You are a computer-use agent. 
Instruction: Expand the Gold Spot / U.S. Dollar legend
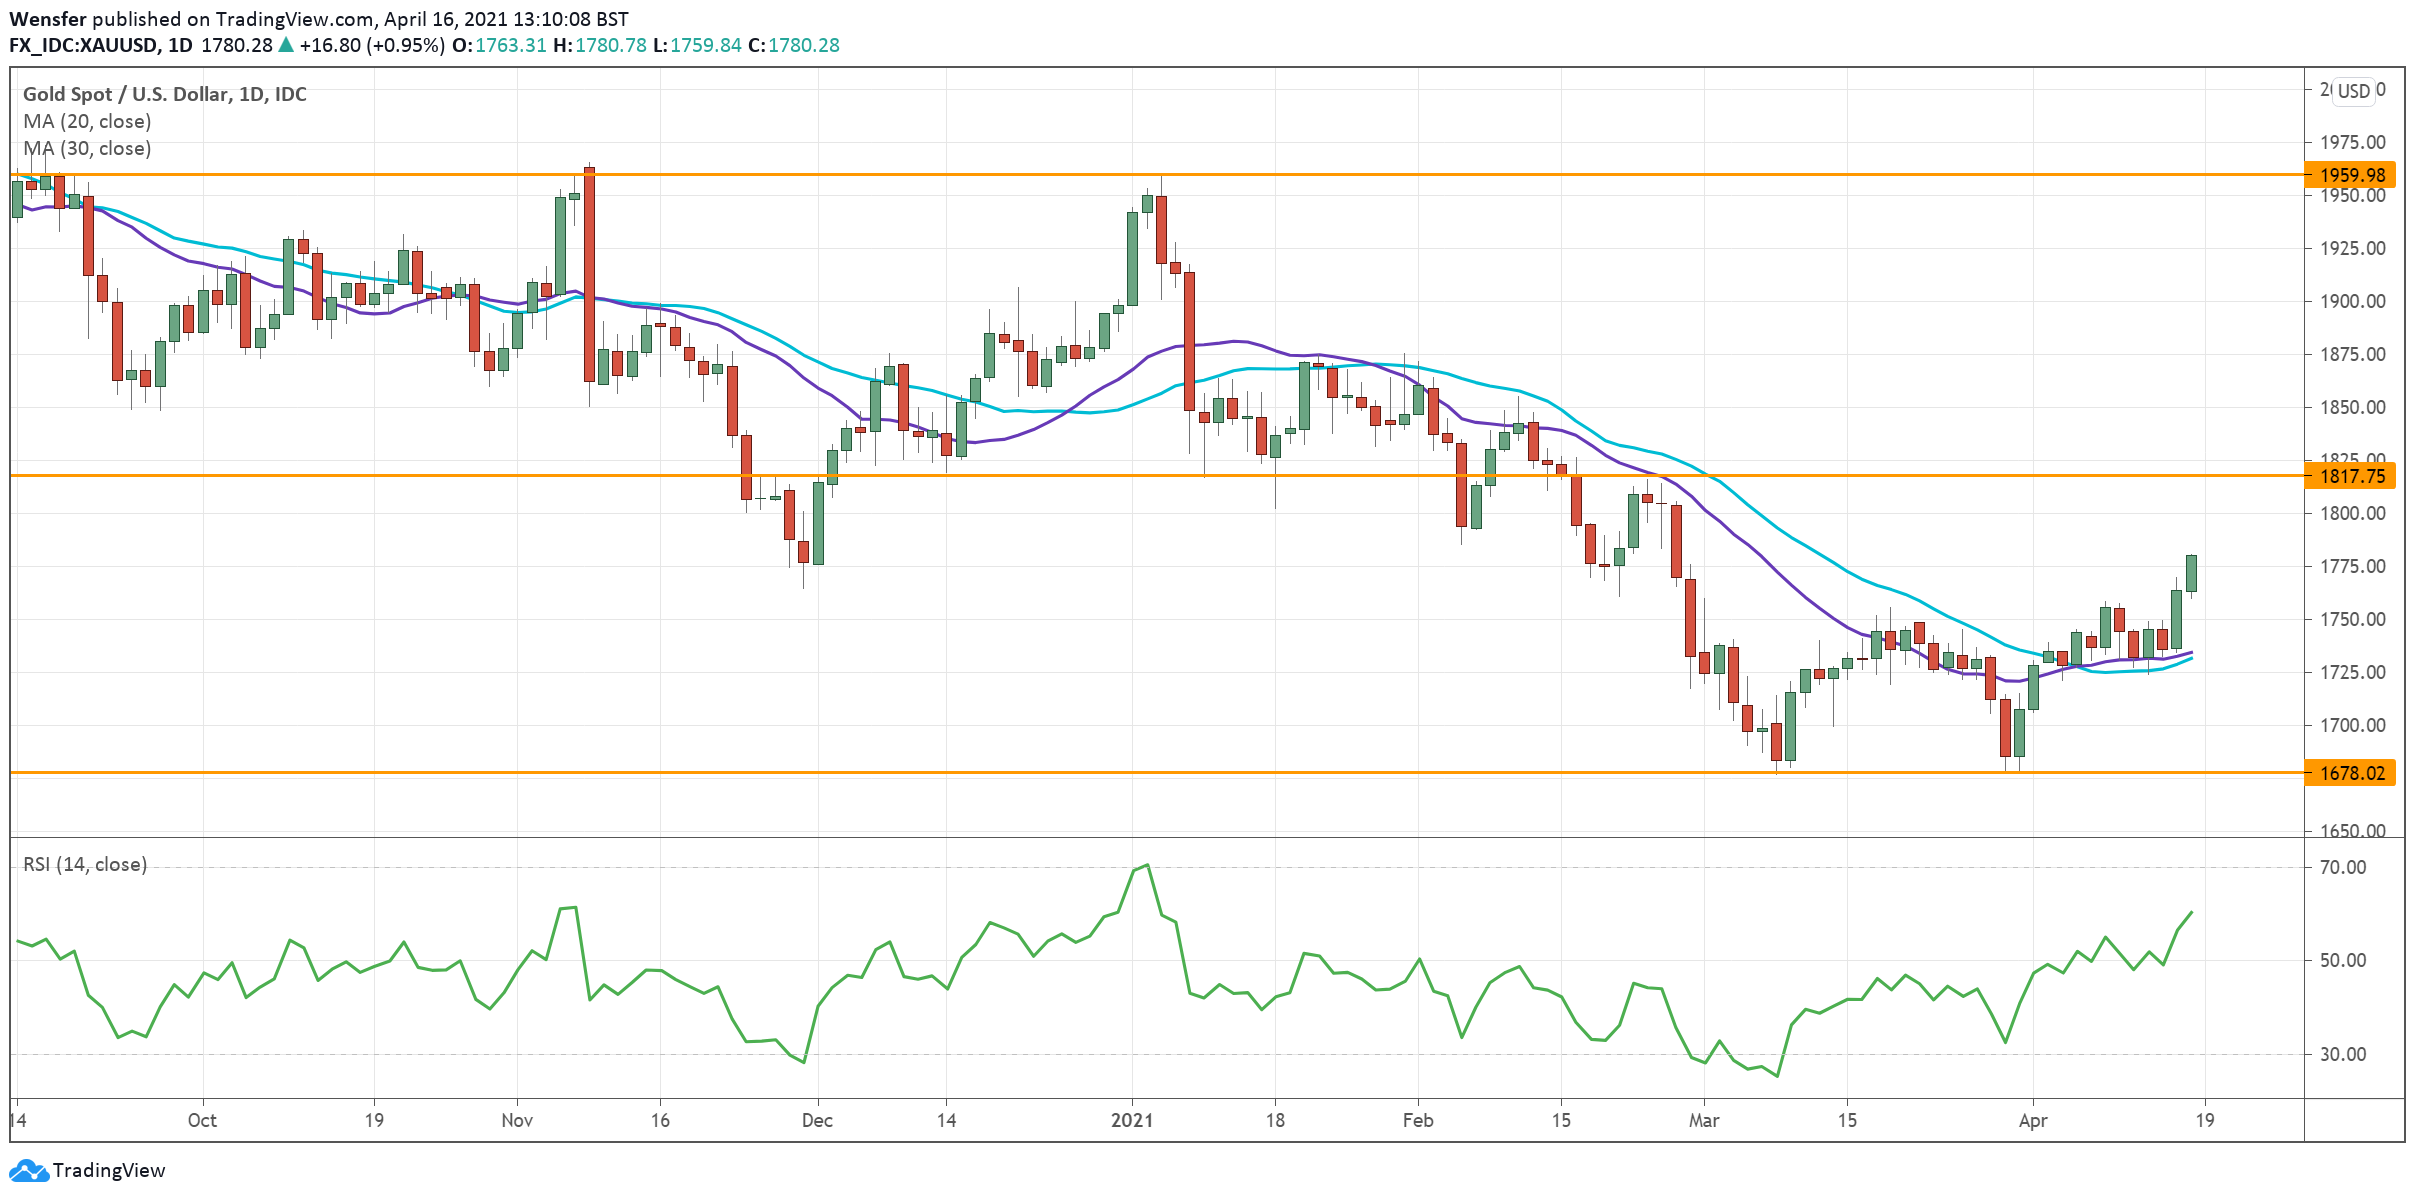(x=164, y=94)
